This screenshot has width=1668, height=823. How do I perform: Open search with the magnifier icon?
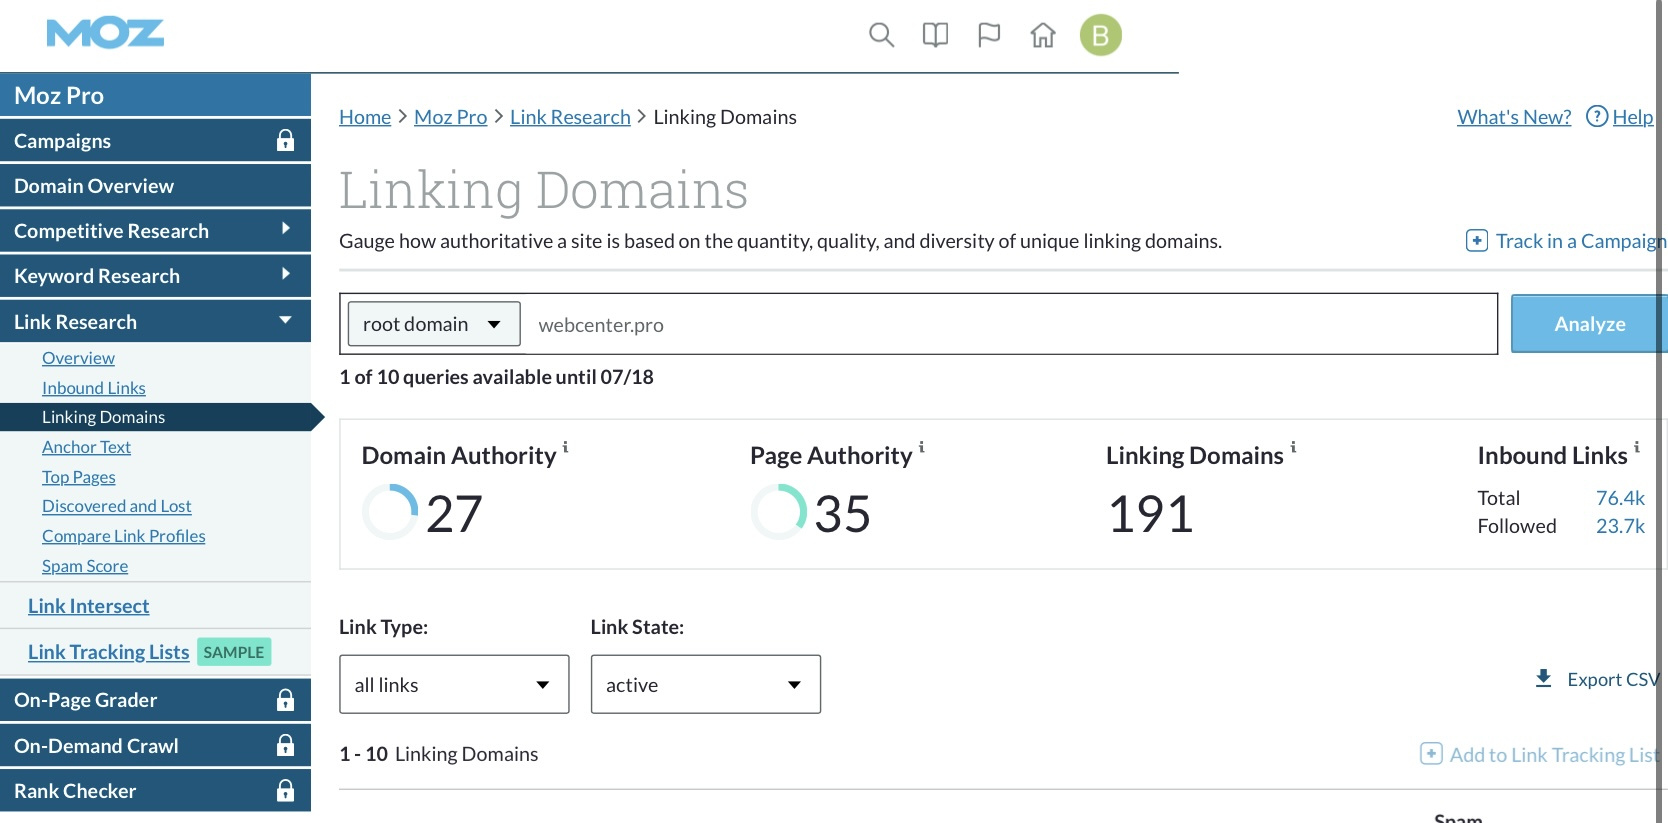click(x=881, y=36)
